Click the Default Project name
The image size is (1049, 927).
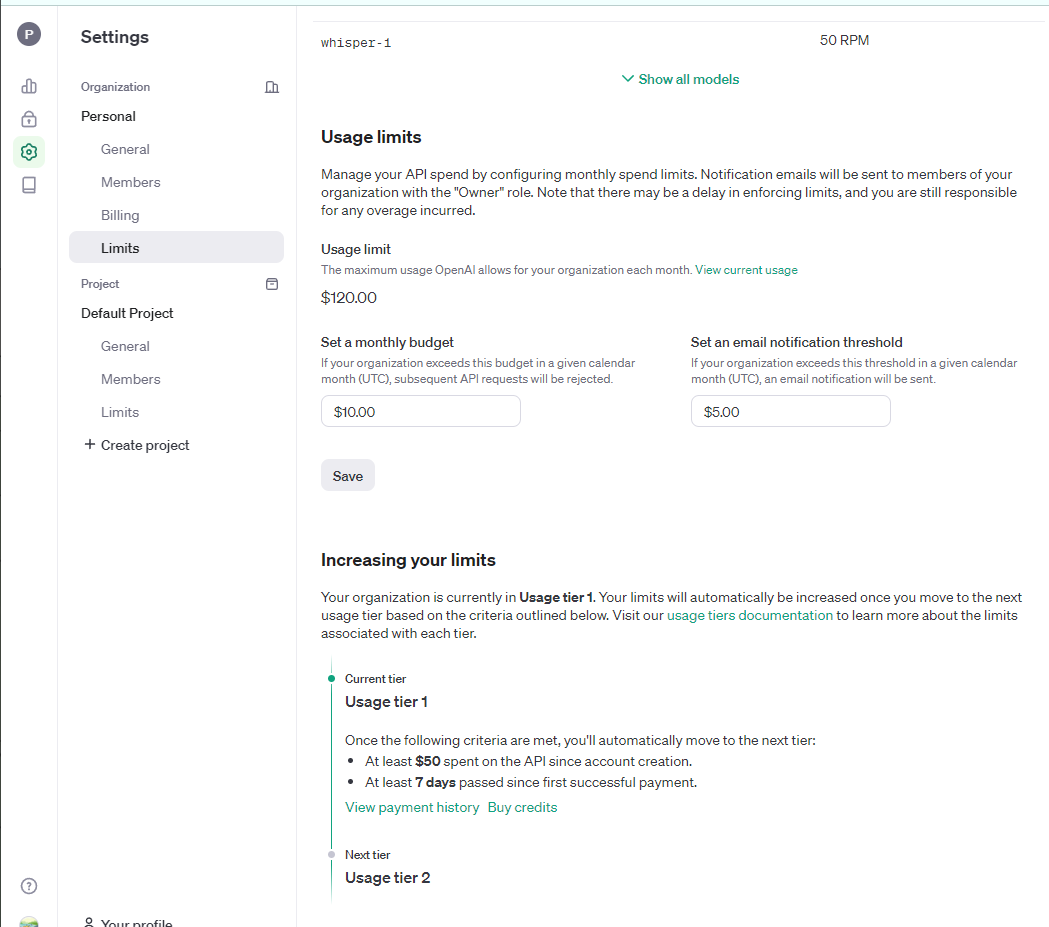click(127, 314)
